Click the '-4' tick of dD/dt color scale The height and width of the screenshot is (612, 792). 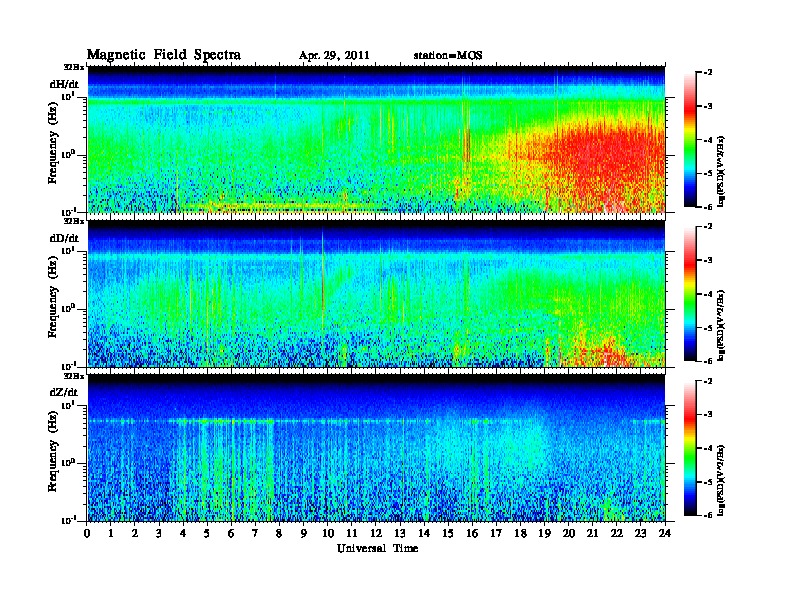click(708, 294)
